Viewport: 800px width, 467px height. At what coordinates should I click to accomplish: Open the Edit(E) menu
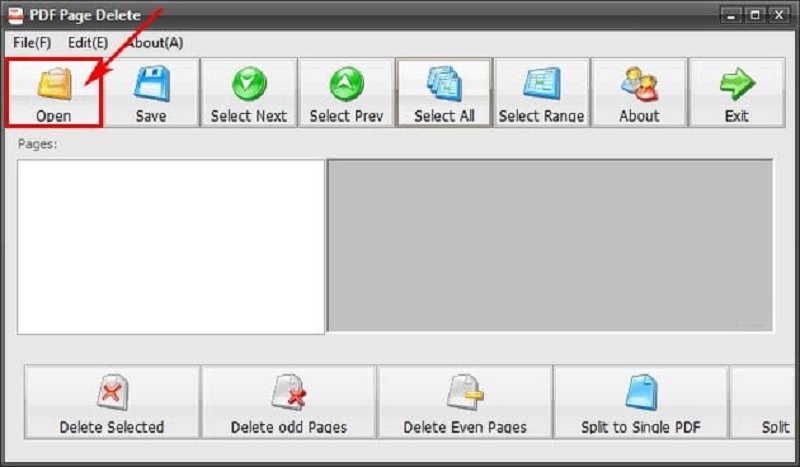[x=88, y=43]
